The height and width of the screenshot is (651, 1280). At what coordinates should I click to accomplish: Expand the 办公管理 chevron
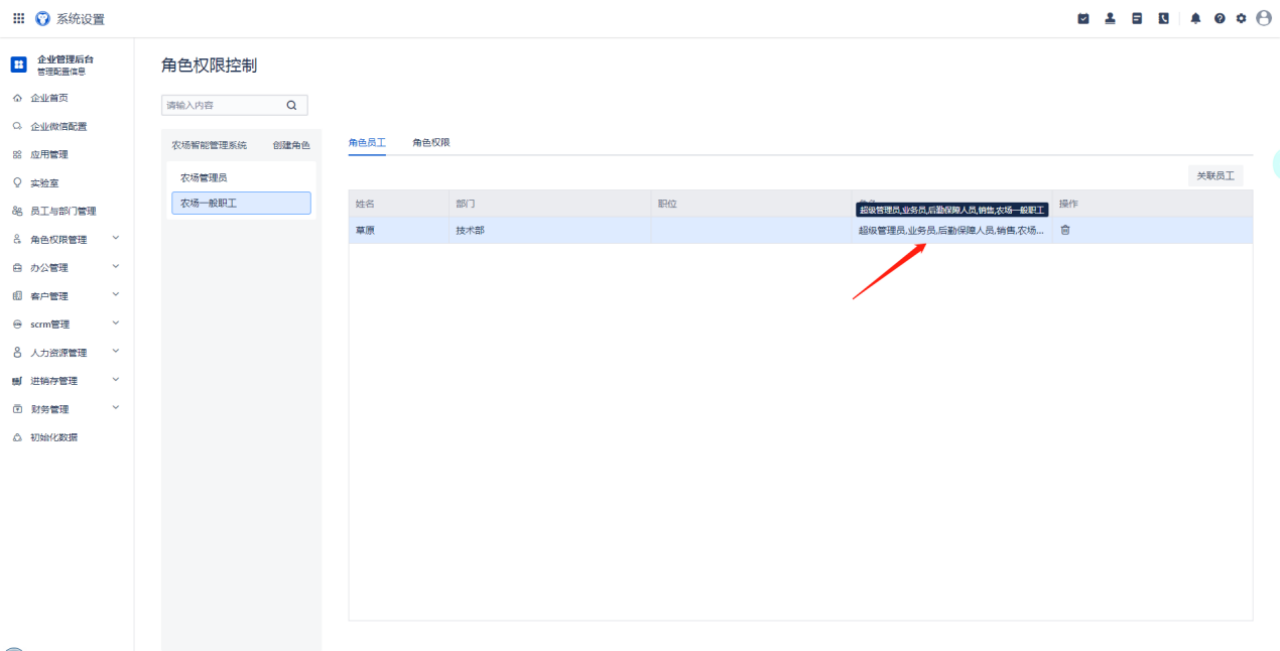pos(116,266)
